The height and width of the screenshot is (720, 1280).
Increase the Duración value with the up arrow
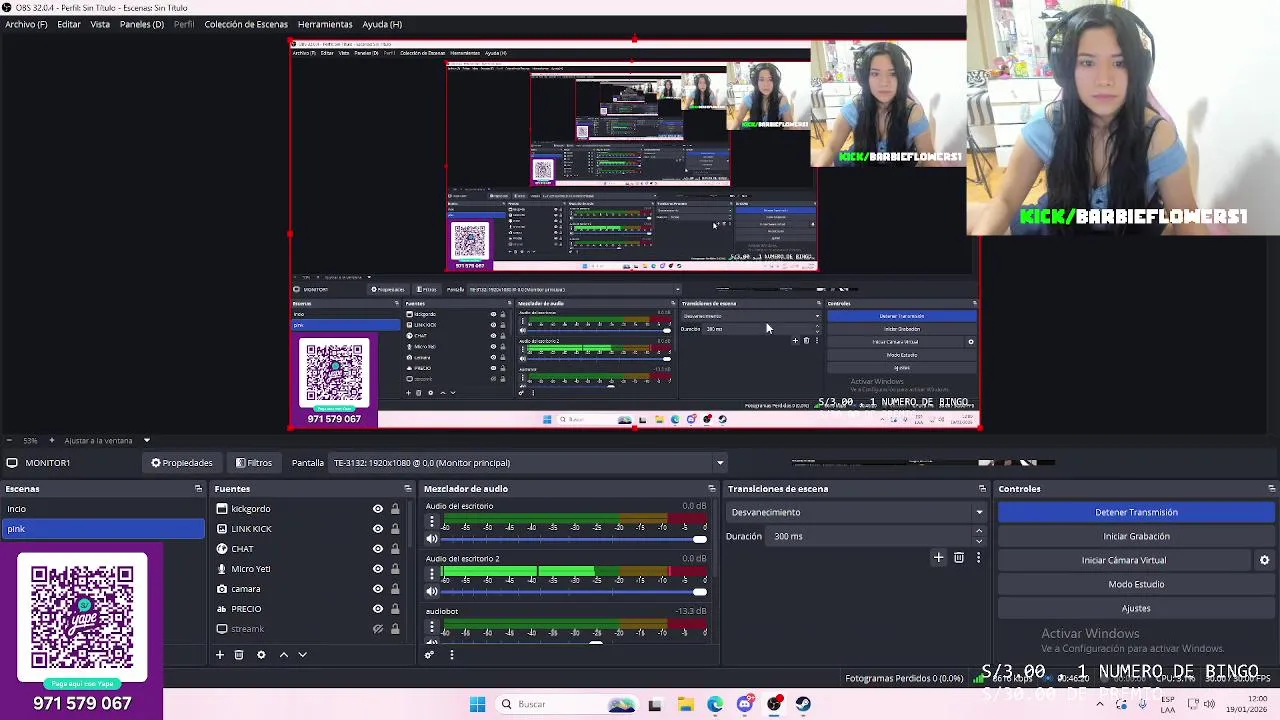tap(979, 531)
